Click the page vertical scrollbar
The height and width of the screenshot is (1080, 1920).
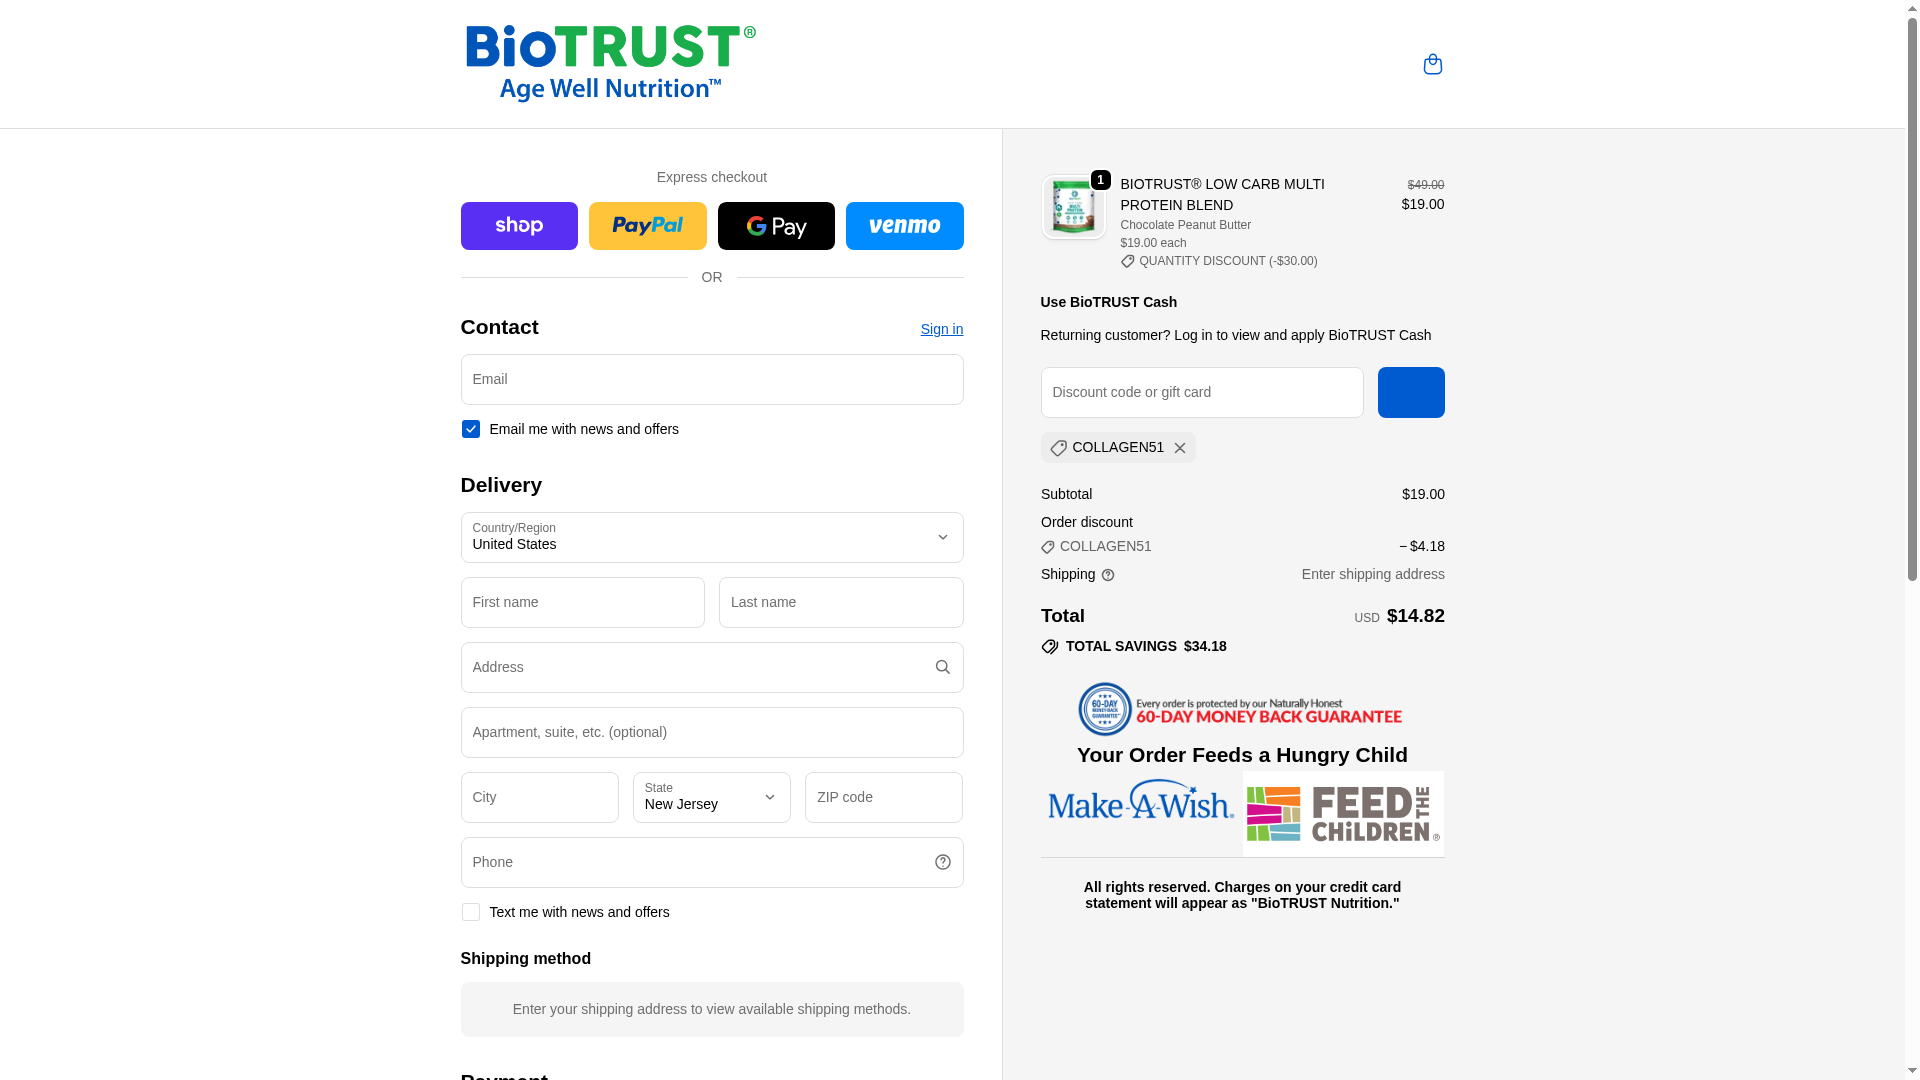click(1912, 540)
